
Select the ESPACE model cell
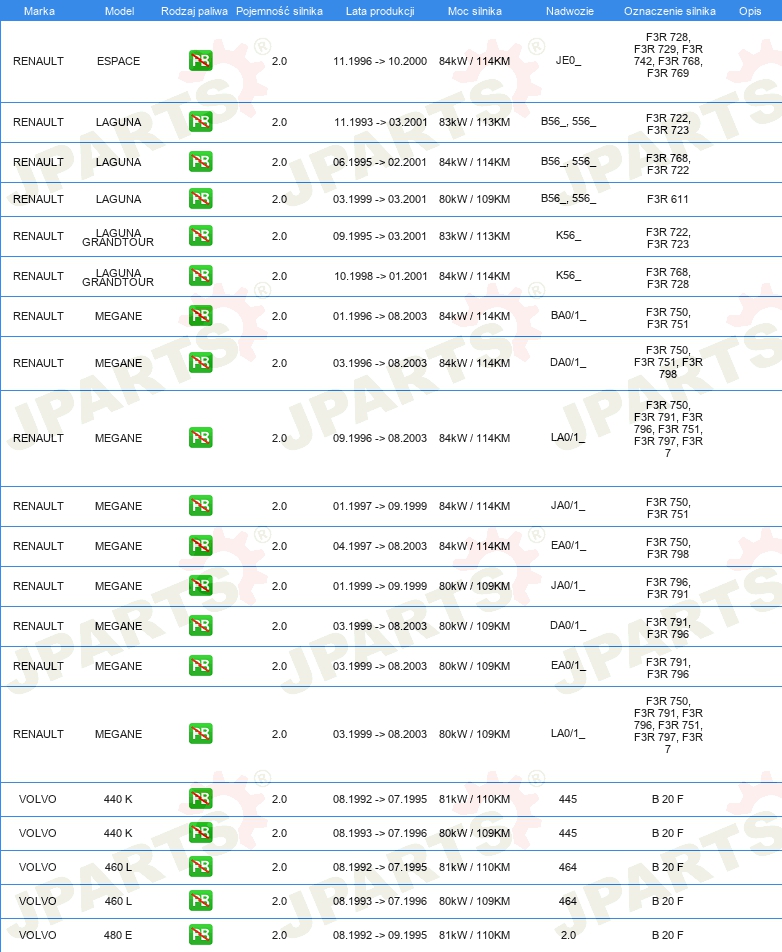click(x=118, y=61)
